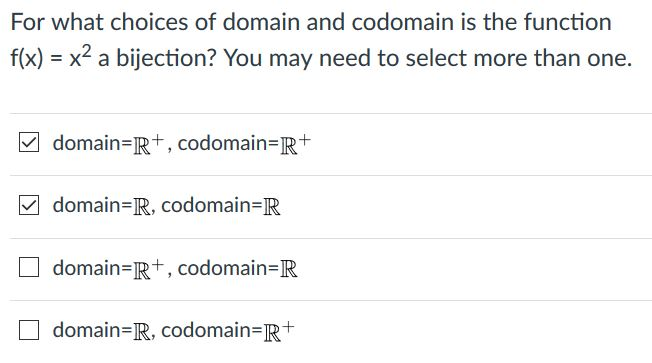Enable the domain=ℝ, codomain=ℝ⁺ checkbox
The height and width of the screenshot is (363, 652).
tap(29, 330)
